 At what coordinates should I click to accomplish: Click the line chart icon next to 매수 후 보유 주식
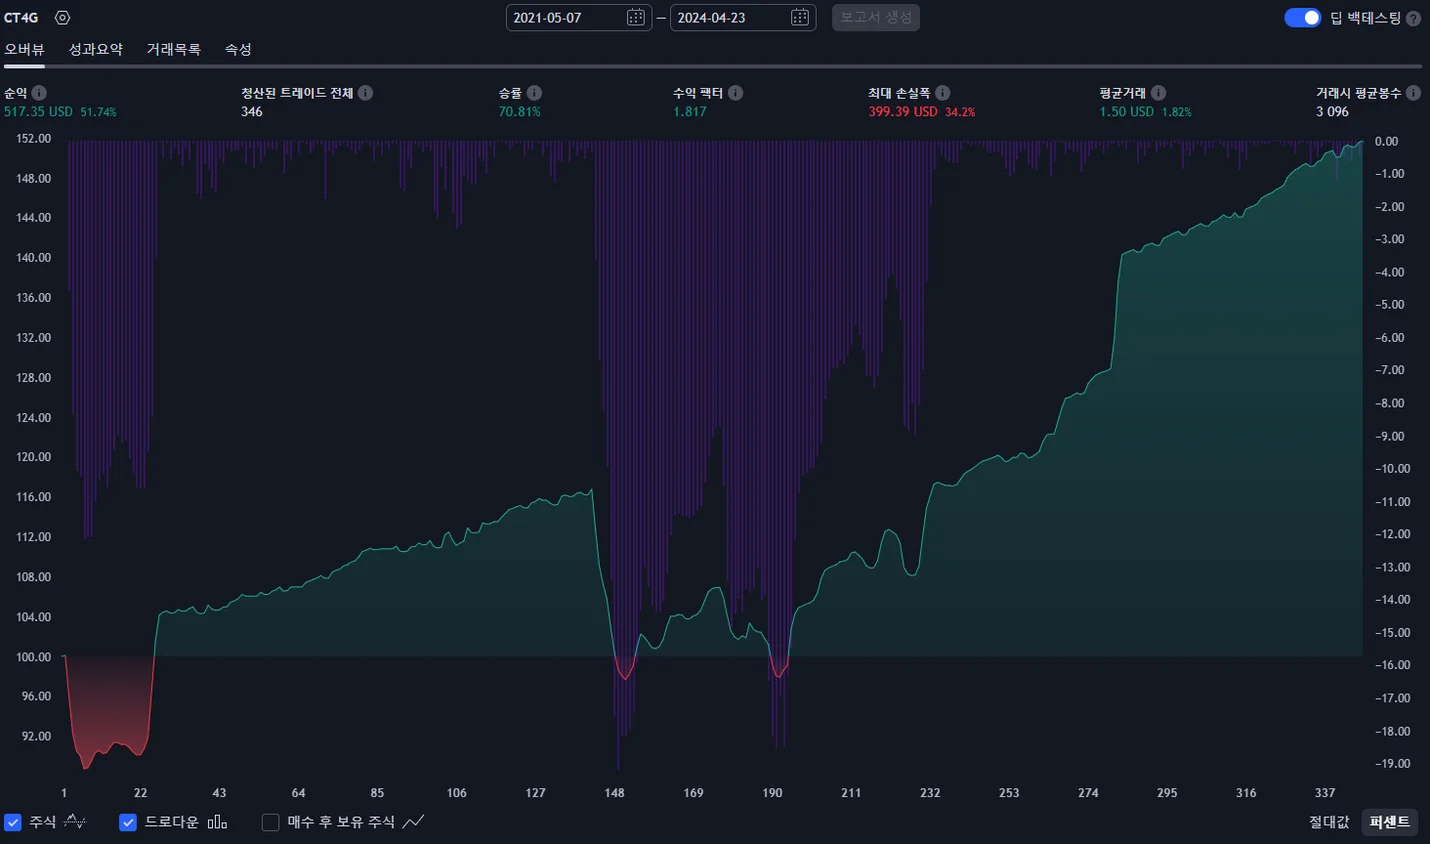413,822
